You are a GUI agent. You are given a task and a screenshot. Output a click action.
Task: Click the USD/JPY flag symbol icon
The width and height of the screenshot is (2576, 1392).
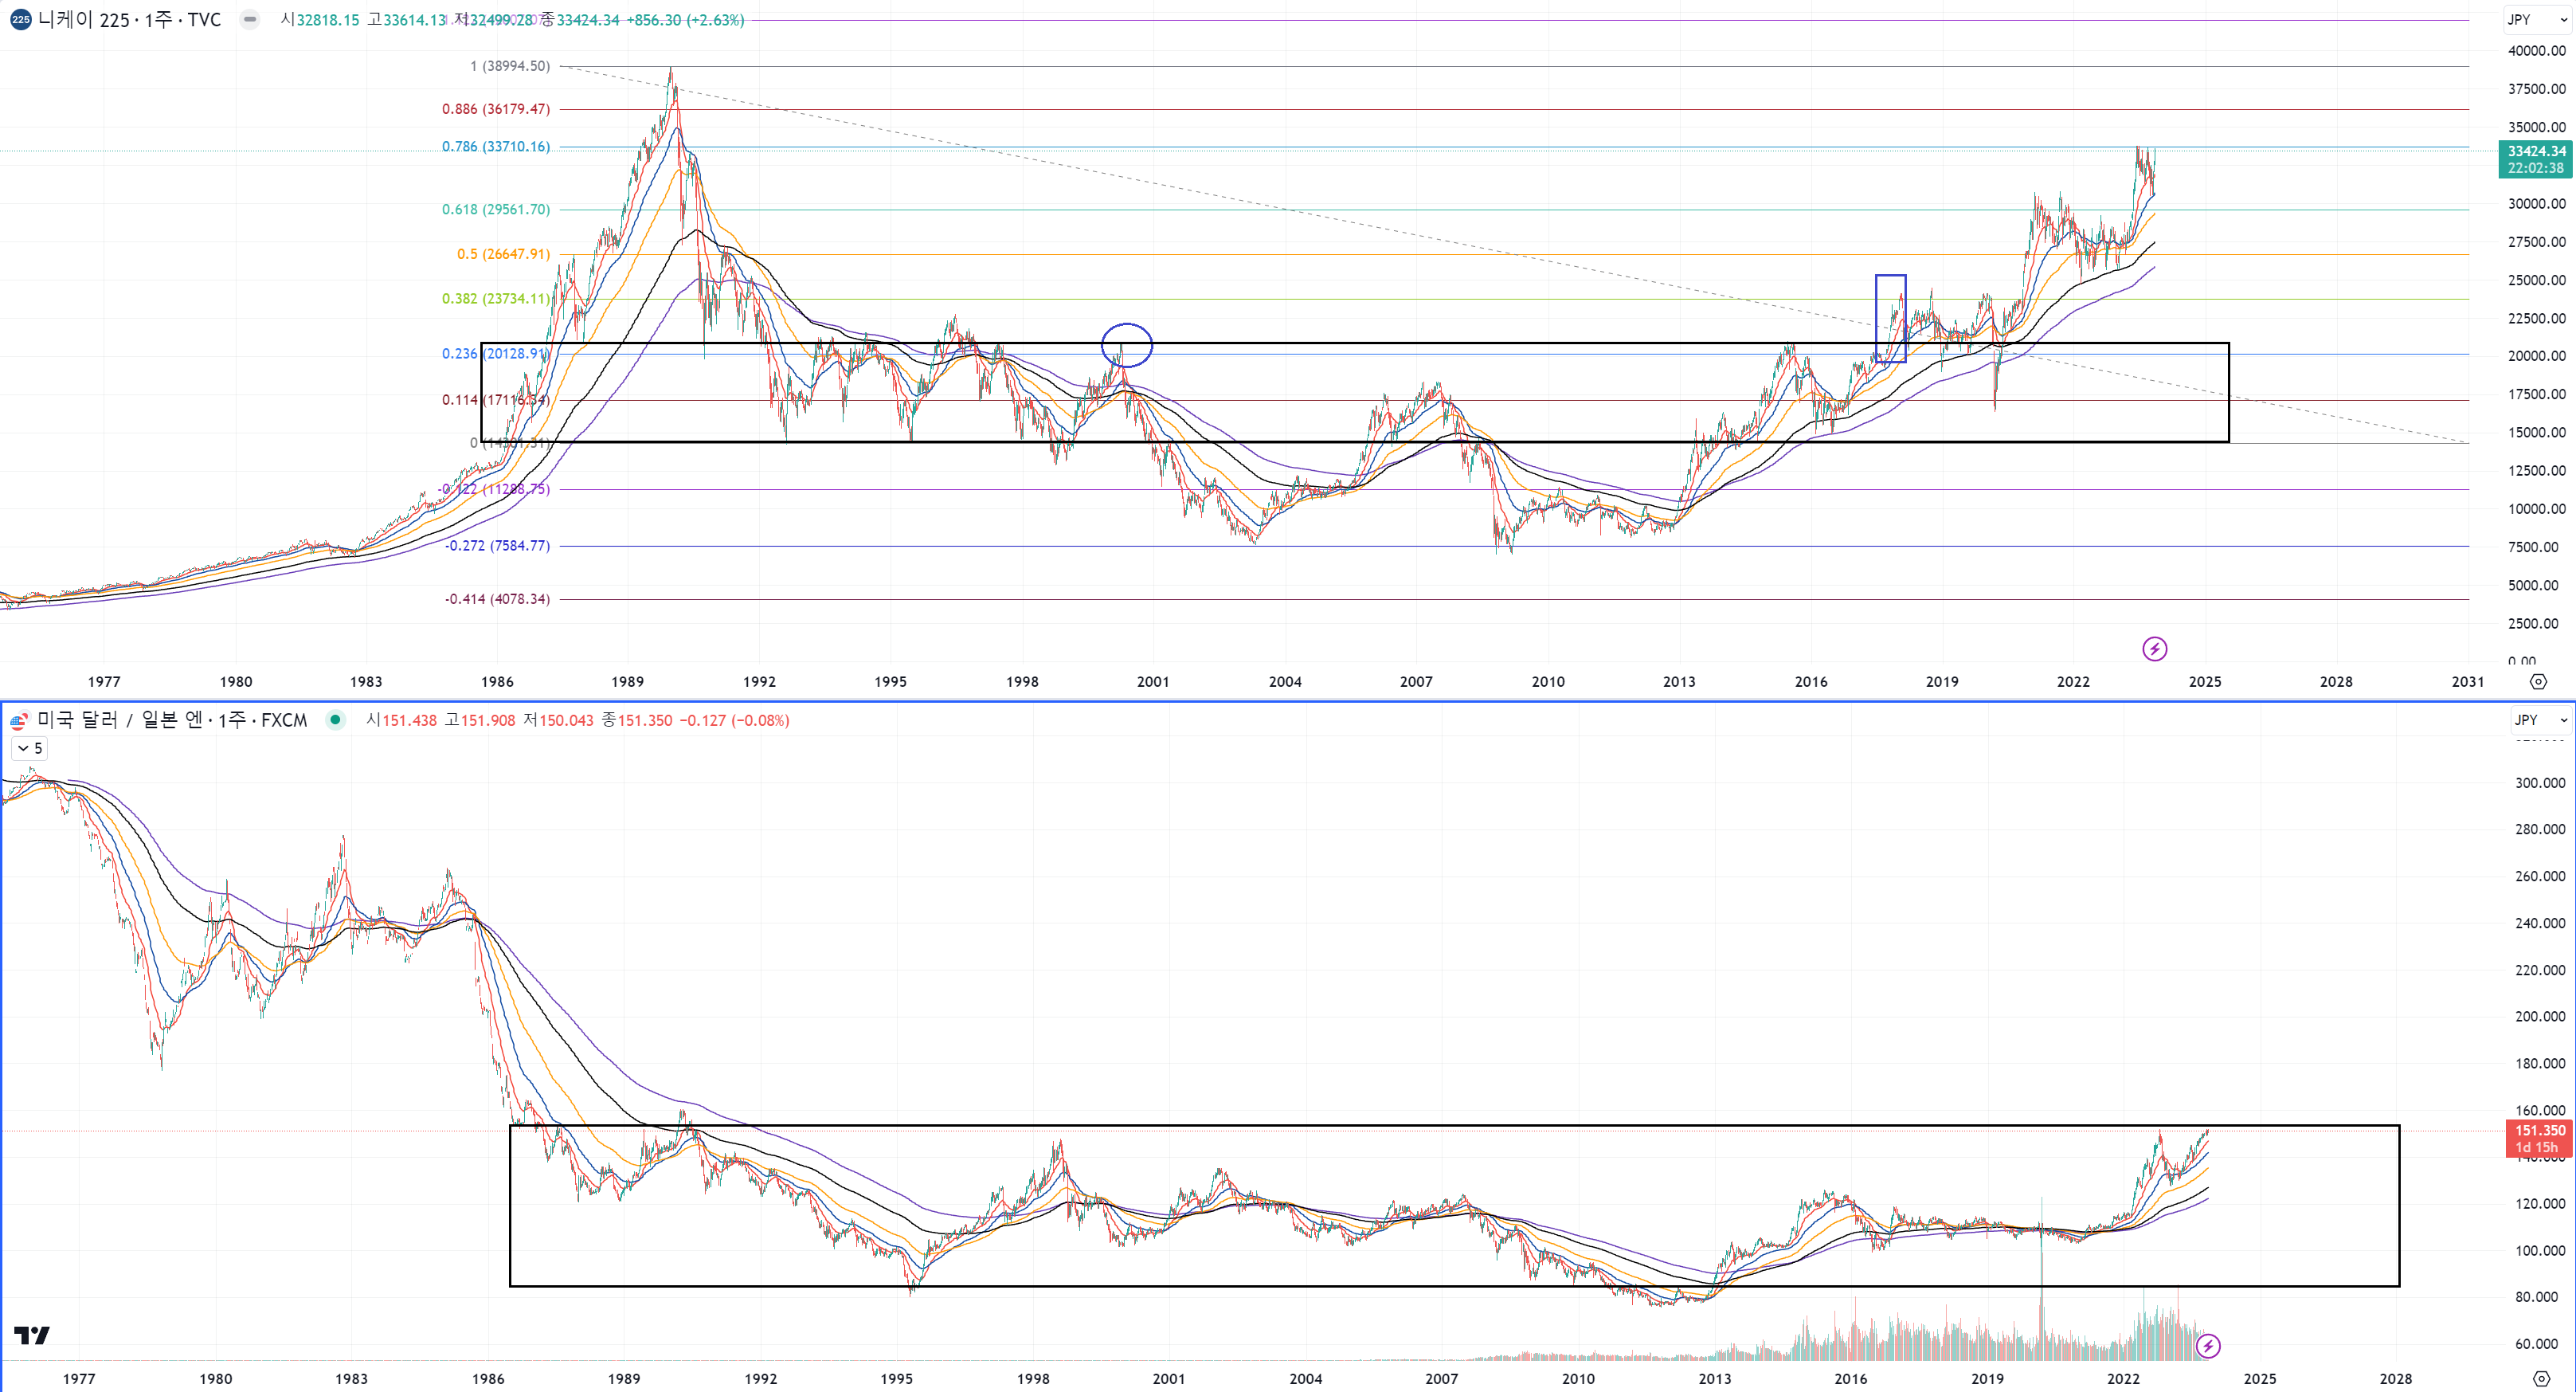[x=18, y=720]
